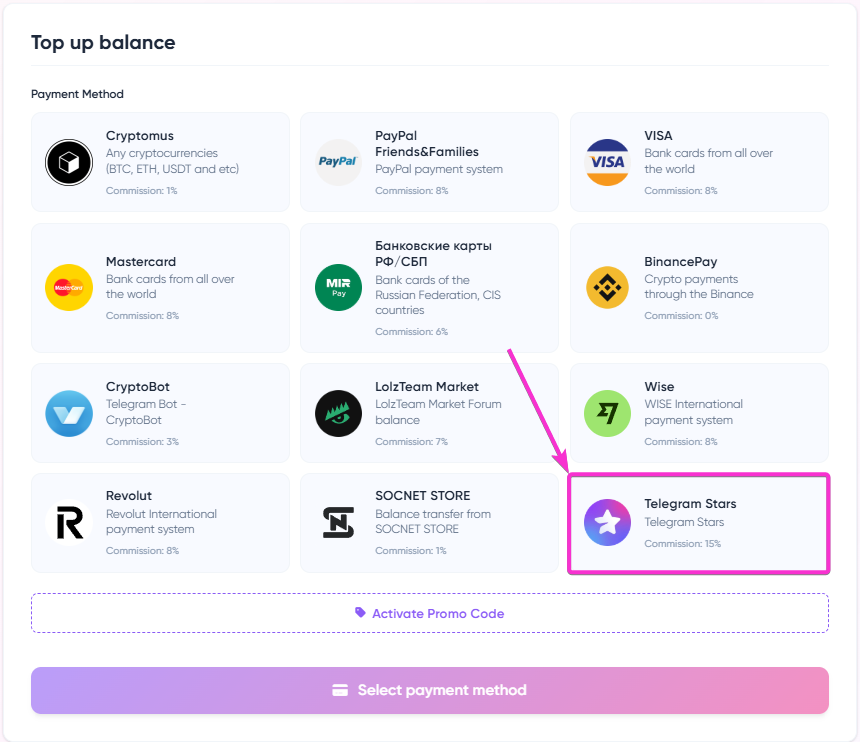Choose CryptoBot Telegram Bot payment
Viewport: 860px width, 742px height.
tap(160, 413)
